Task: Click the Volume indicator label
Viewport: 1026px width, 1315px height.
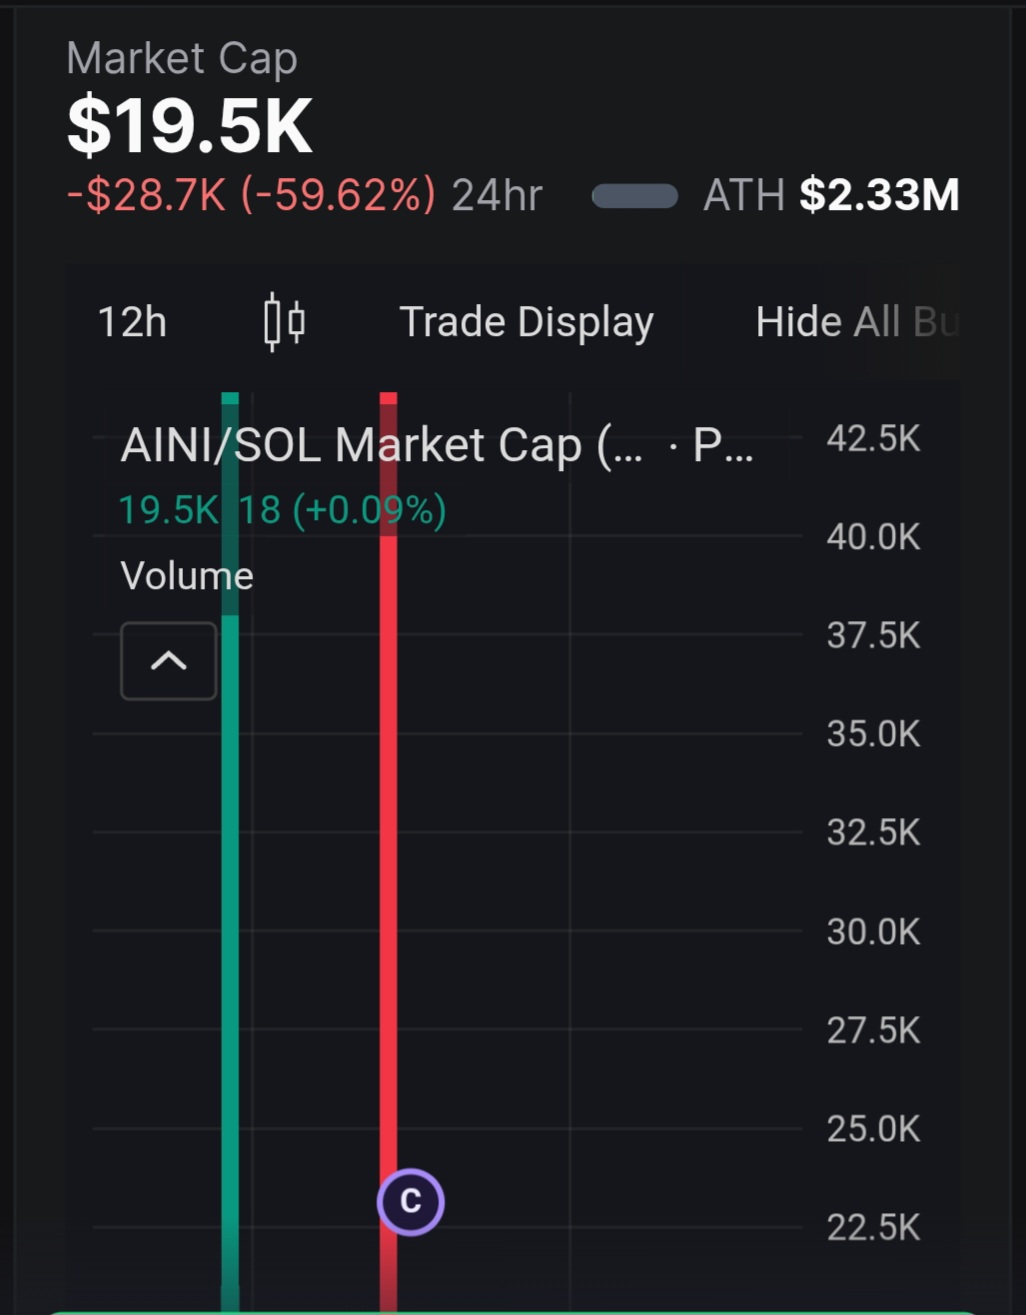Action: (187, 576)
